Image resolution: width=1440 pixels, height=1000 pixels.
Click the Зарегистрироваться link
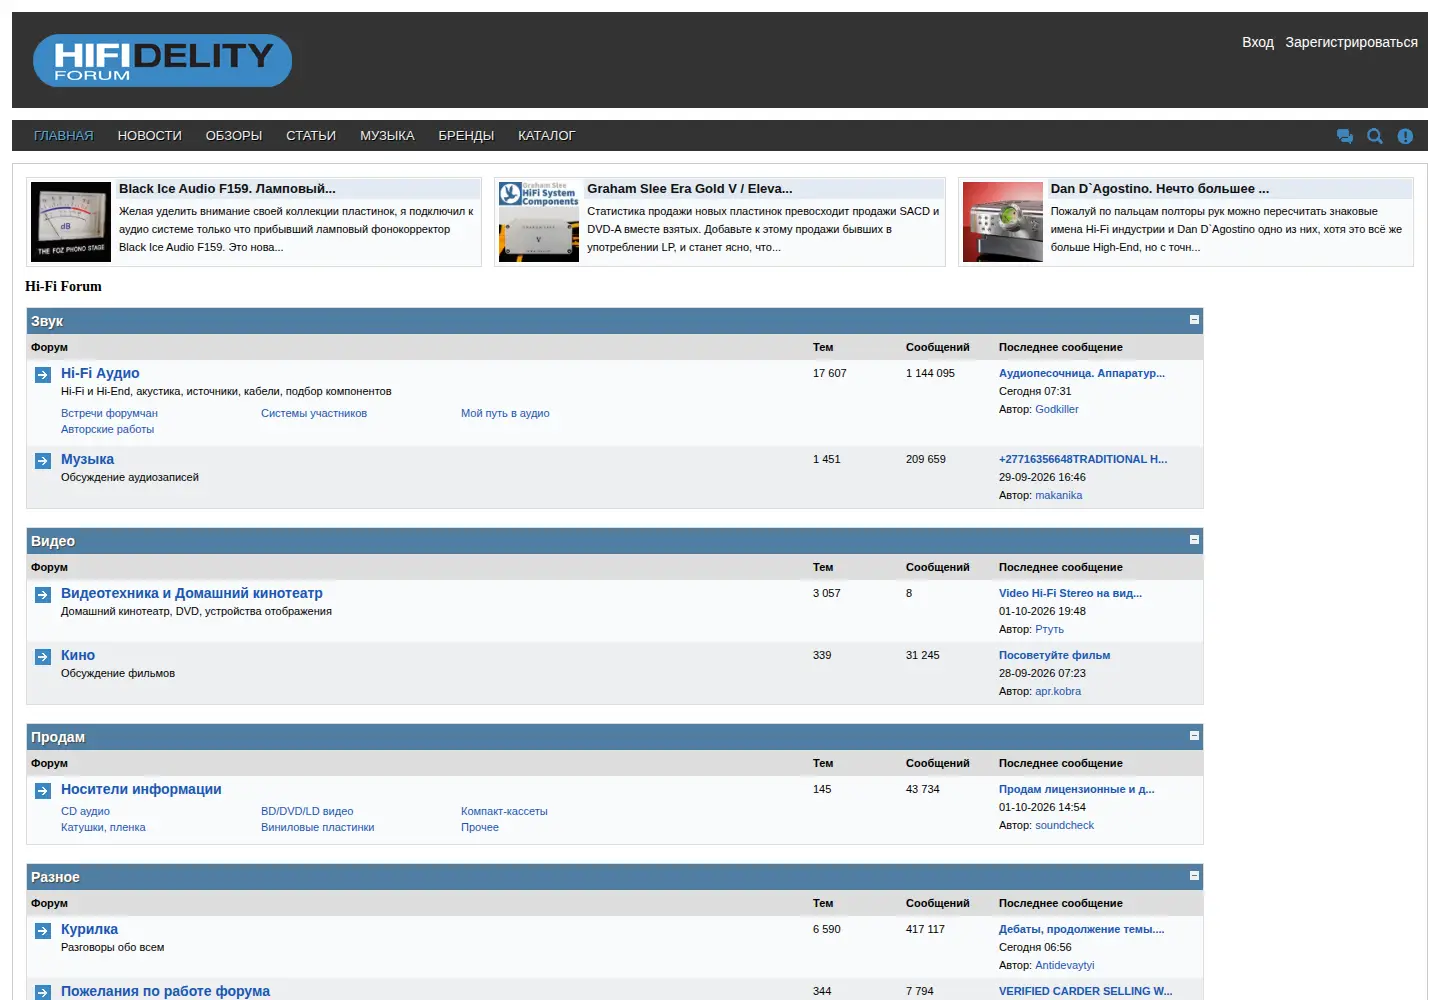pos(1352,42)
